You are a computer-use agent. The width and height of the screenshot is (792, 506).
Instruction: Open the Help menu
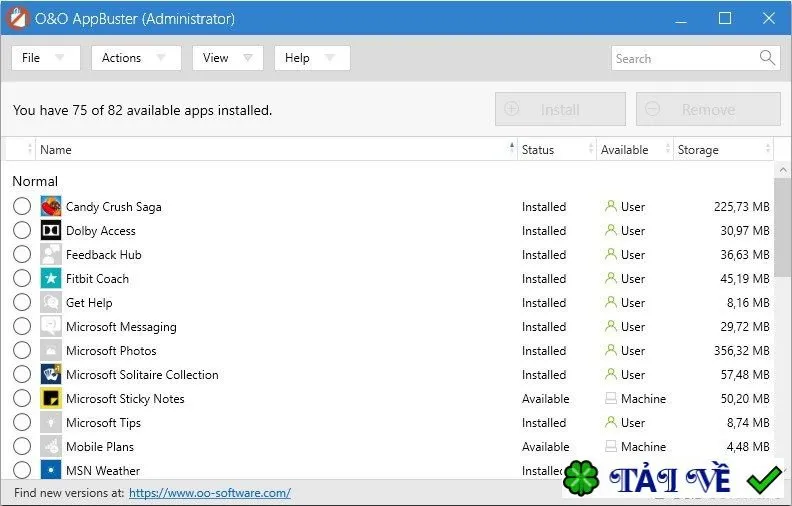[x=312, y=58]
